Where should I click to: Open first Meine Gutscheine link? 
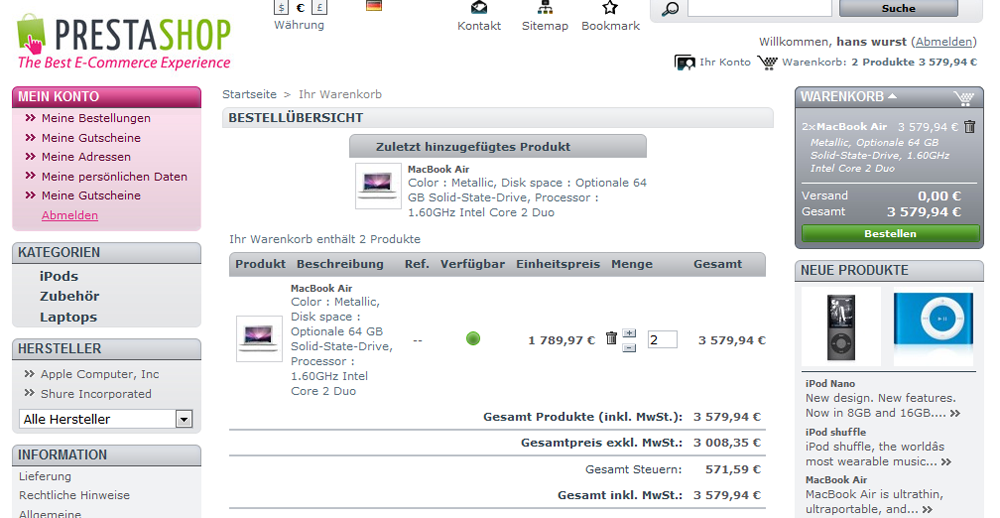(91, 138)
